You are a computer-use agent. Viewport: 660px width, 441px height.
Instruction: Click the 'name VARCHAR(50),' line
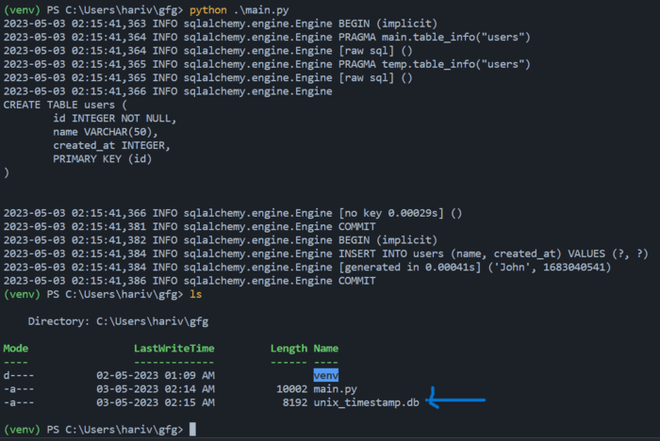click(105, 132)
